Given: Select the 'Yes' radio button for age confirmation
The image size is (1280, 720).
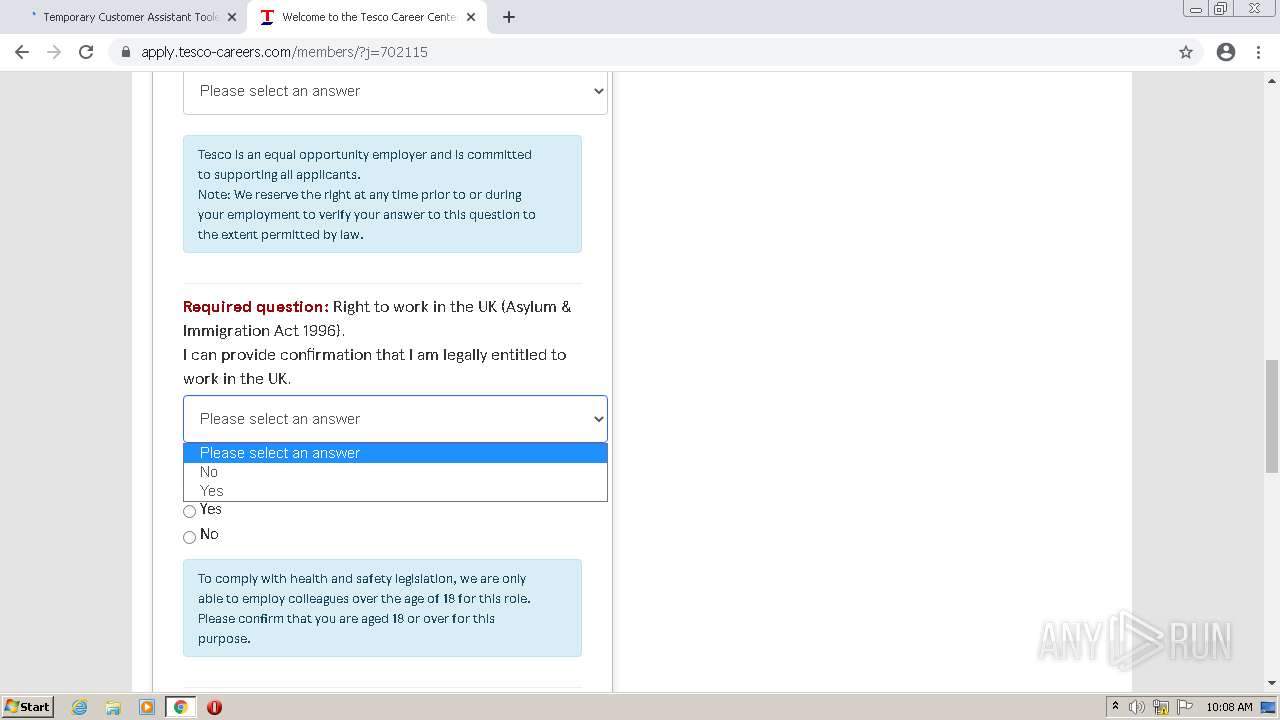Looking at the screenshot, I should tap(189, 511).
